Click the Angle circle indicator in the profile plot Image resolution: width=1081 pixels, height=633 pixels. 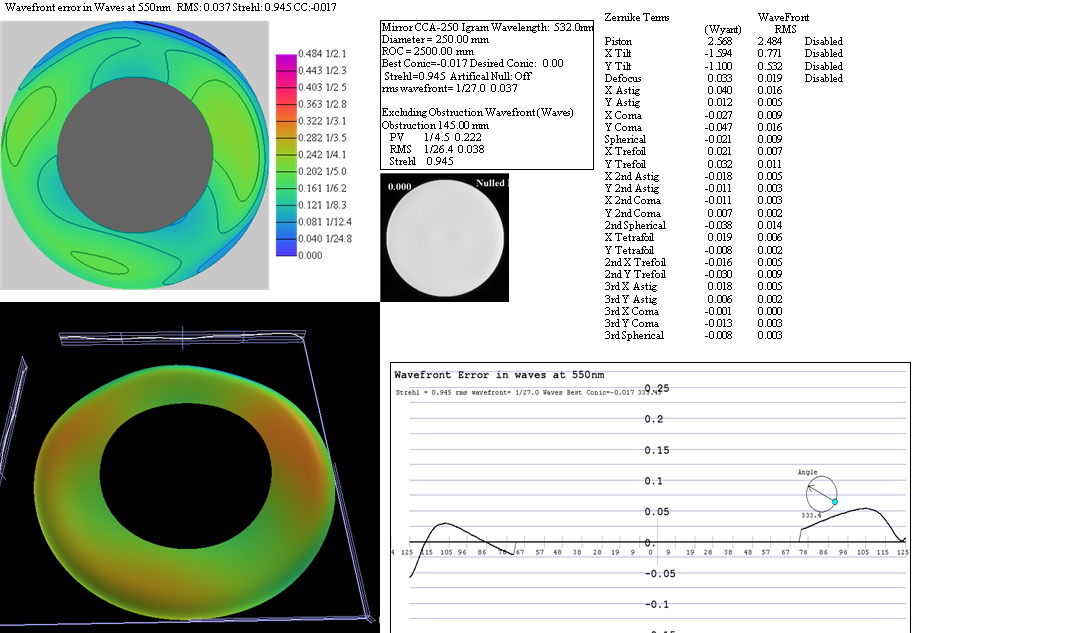click(x=821, y=494)
